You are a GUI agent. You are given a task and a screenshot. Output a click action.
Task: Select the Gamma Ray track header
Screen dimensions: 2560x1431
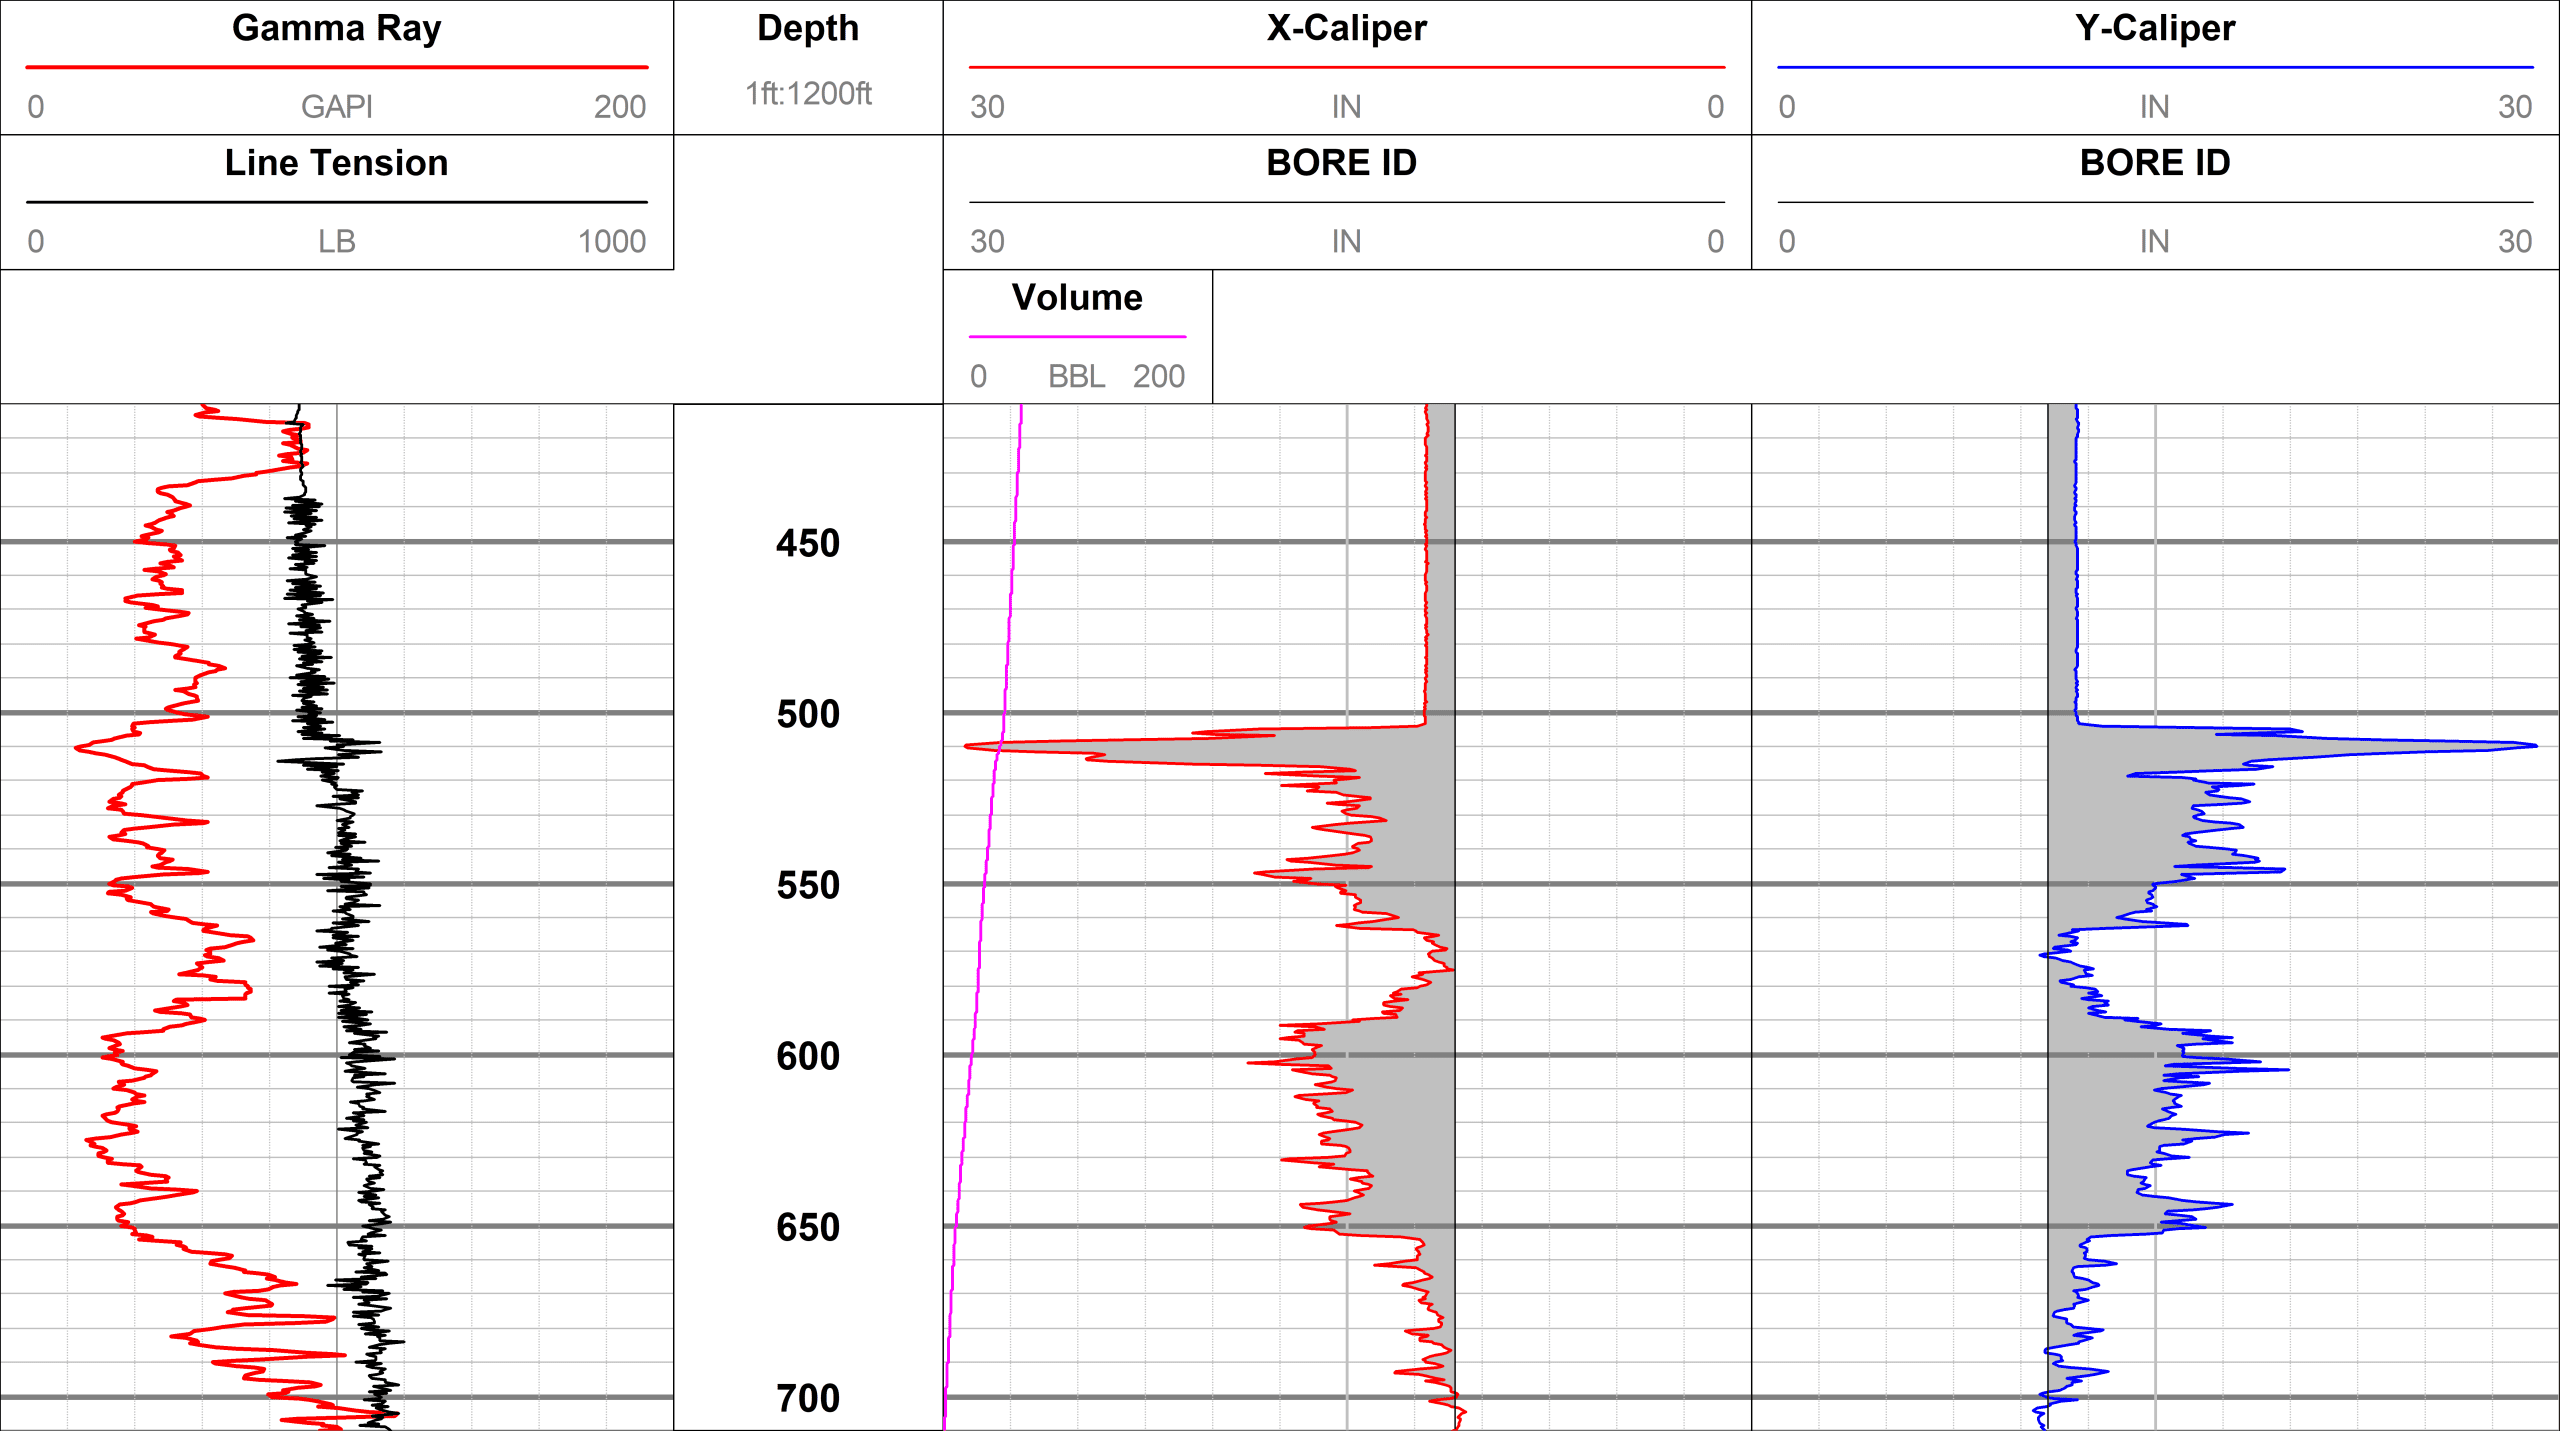[x=336, y=29]
